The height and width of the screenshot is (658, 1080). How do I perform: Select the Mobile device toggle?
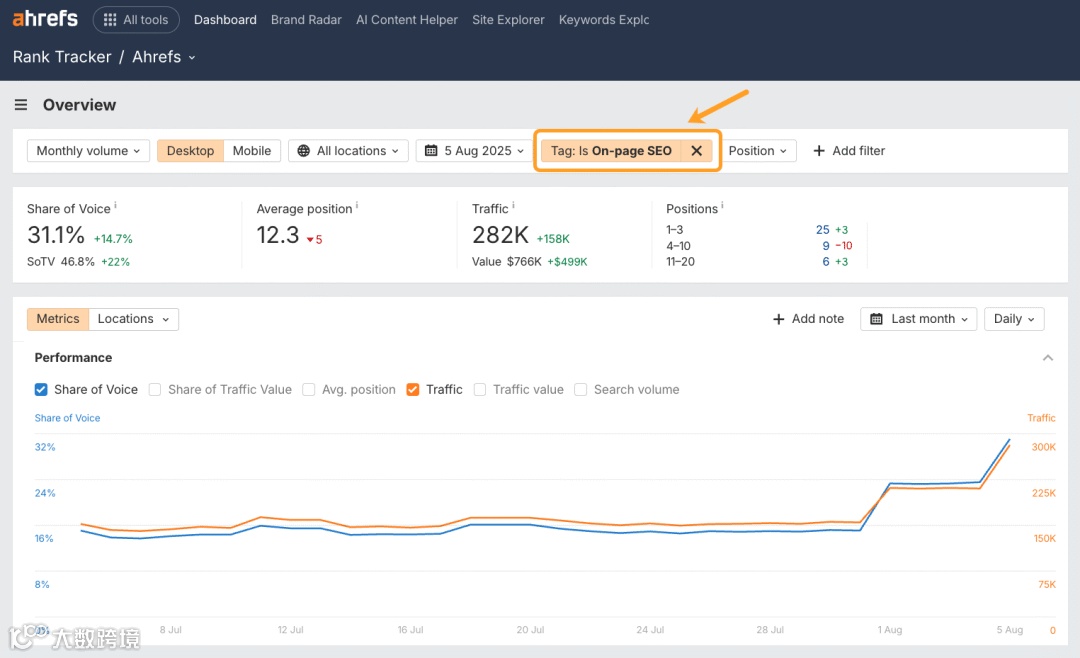pos(252,150)
